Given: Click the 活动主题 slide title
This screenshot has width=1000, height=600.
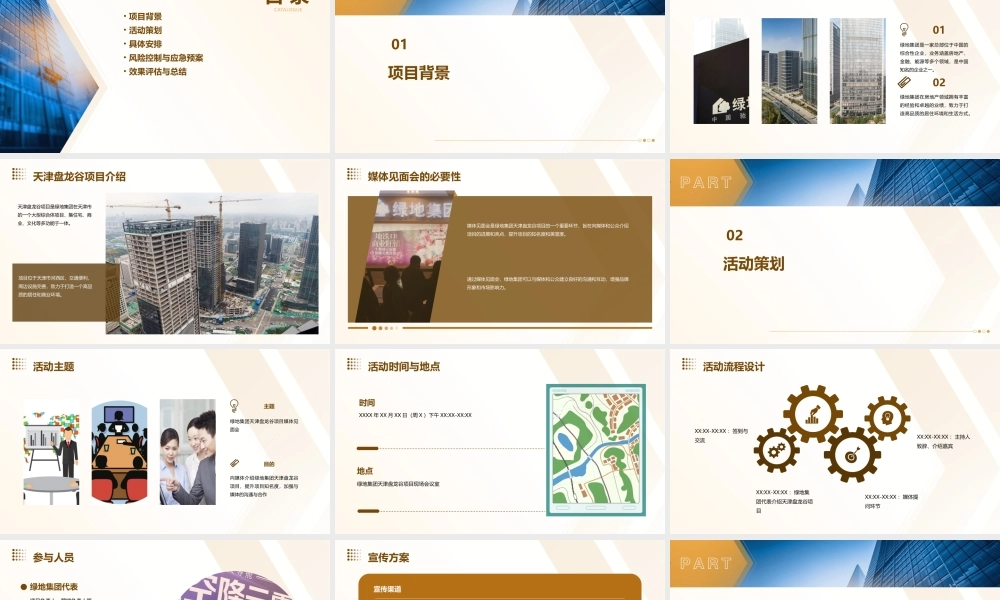Looking at the screenshot, I should [x=54, y=367].
